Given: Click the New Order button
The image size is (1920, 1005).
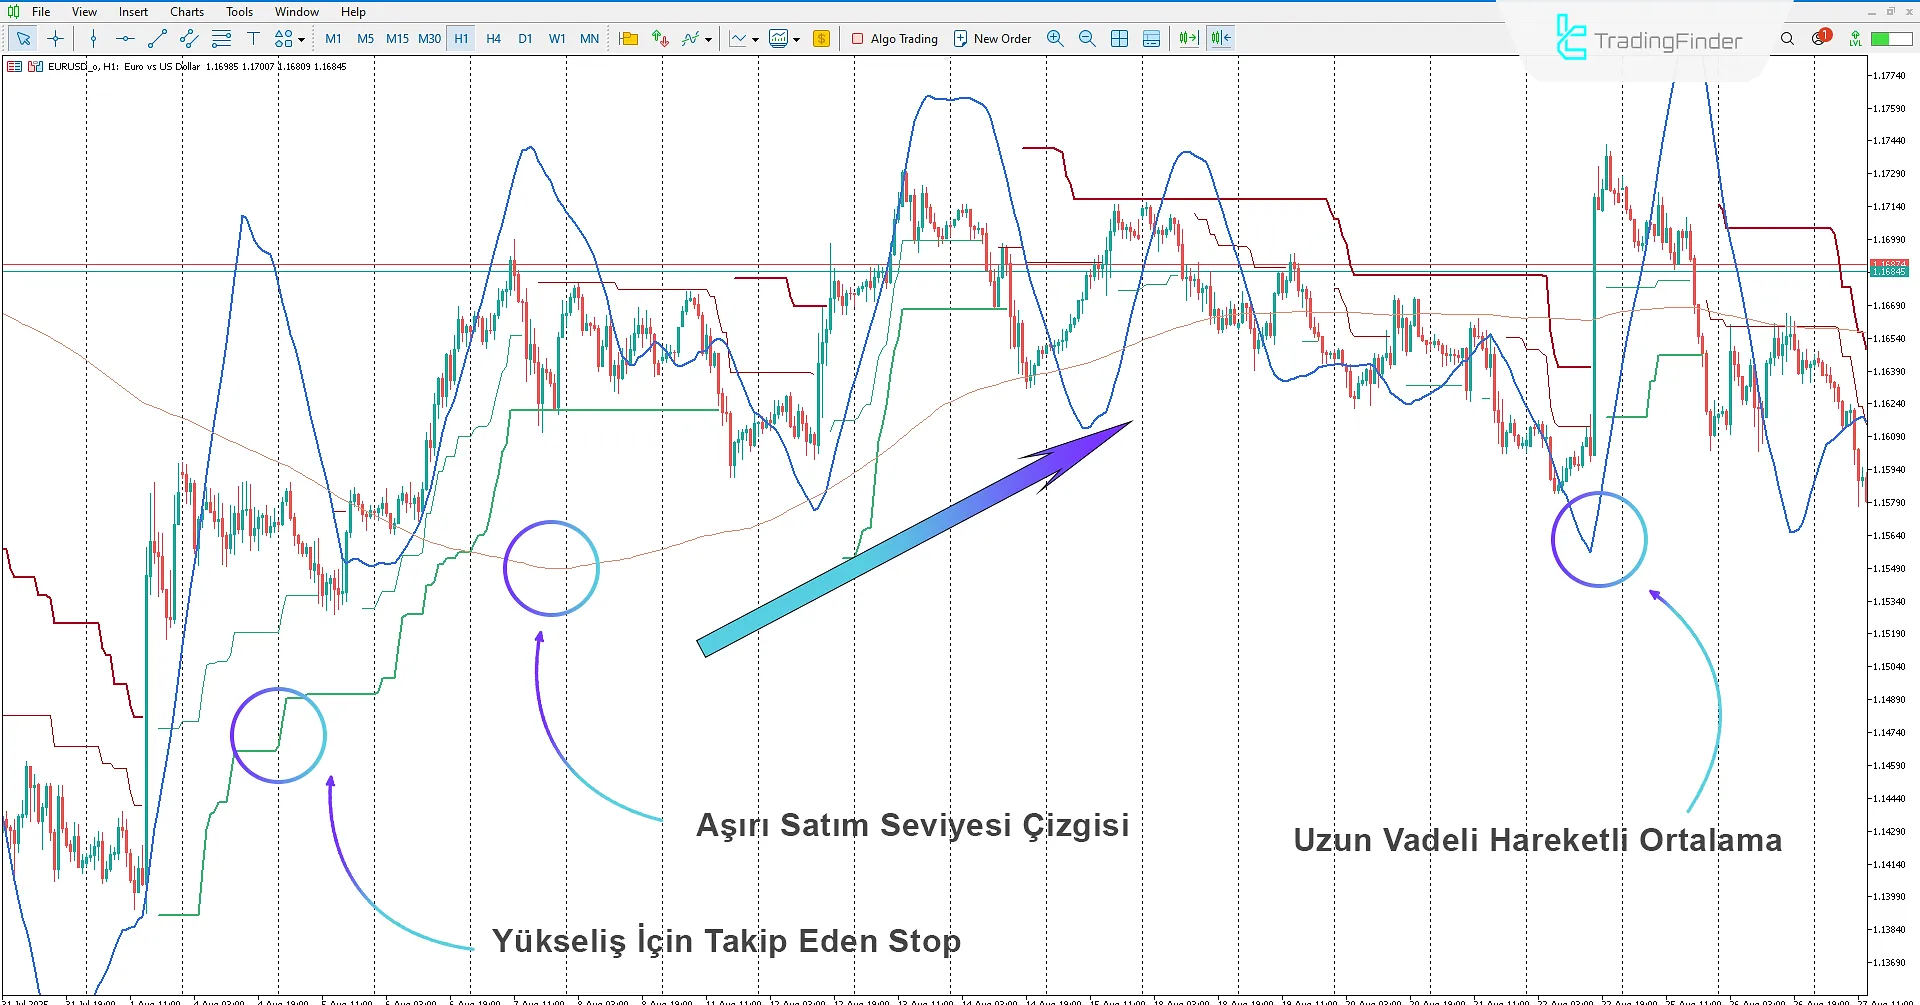Looking at the screenshot, I should [x=992, y=38].
